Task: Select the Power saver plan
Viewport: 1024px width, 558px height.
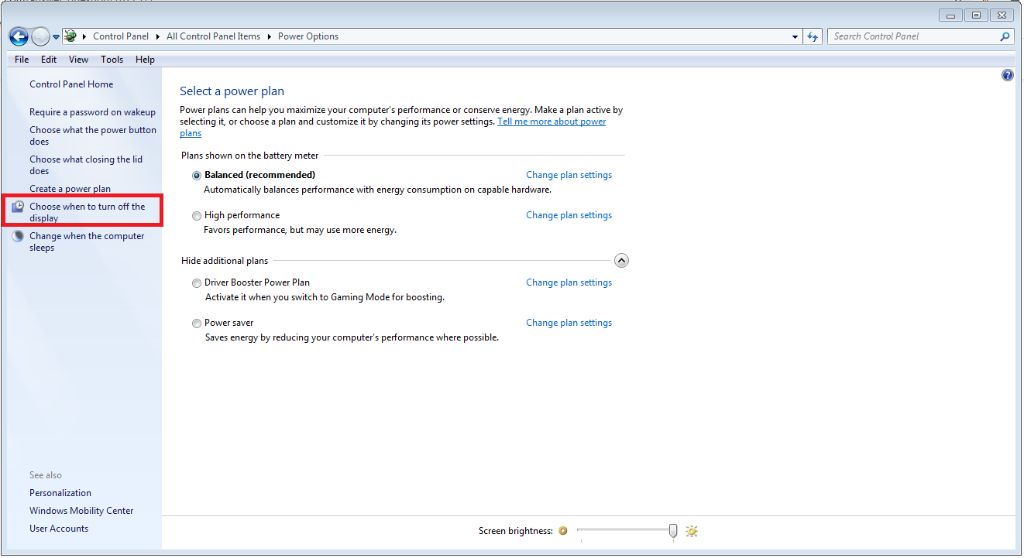Action: coord(197,323)
